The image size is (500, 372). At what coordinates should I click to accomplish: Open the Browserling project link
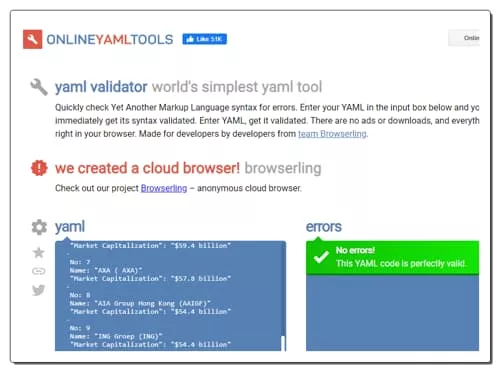[x=164, y=188]
